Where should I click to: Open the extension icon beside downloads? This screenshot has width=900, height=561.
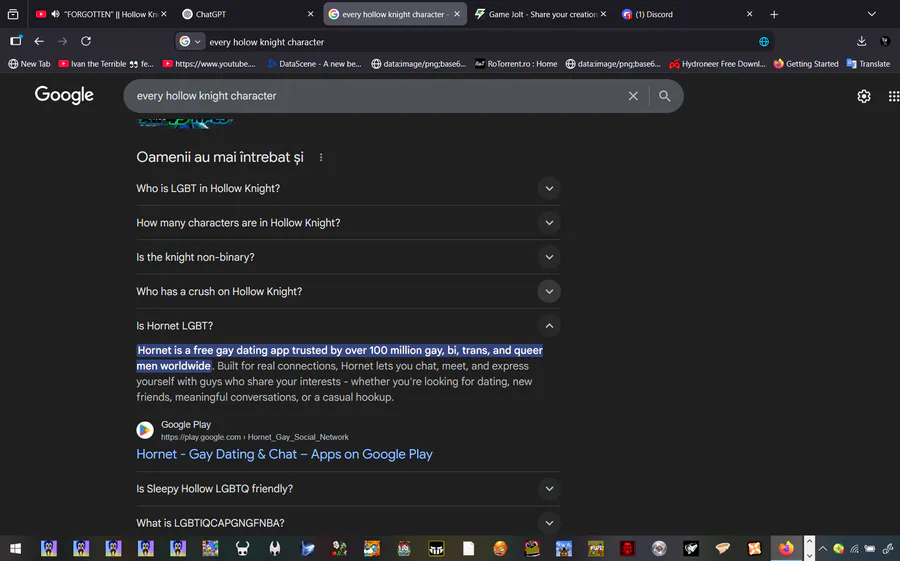(885, 41)
